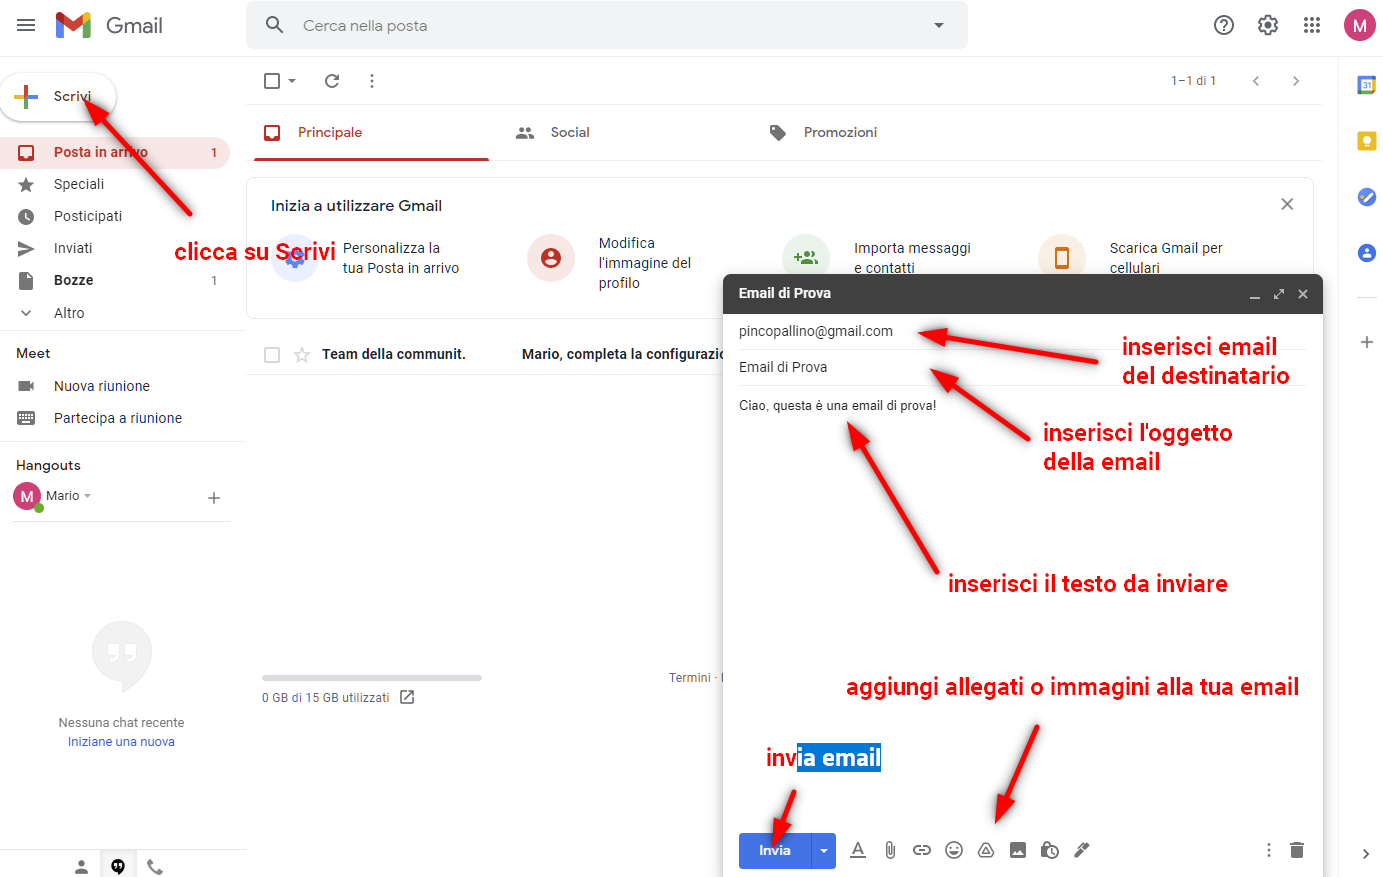Open storage management external link icon
The height and width of the screenshot is (877, 1383).
407,697
